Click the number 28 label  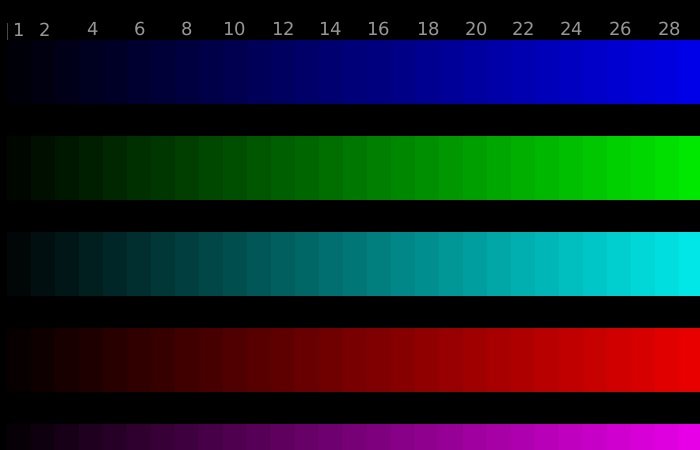point(669,29)
